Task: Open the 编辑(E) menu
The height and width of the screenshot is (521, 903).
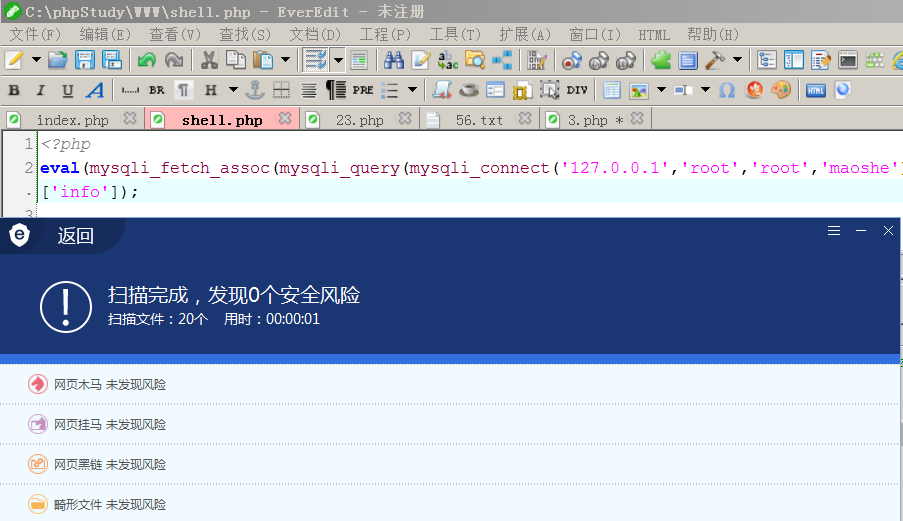Action: point(105,35)
